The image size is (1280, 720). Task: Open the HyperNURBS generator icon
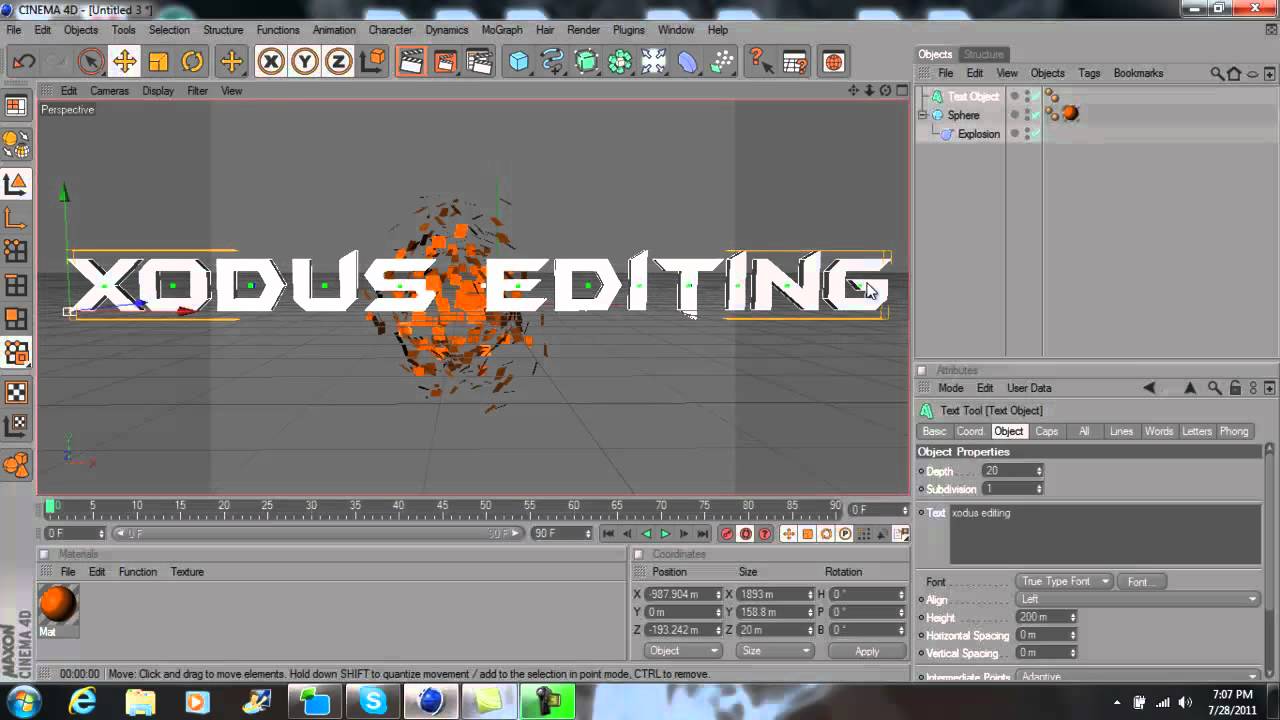[x=586, y=62]
